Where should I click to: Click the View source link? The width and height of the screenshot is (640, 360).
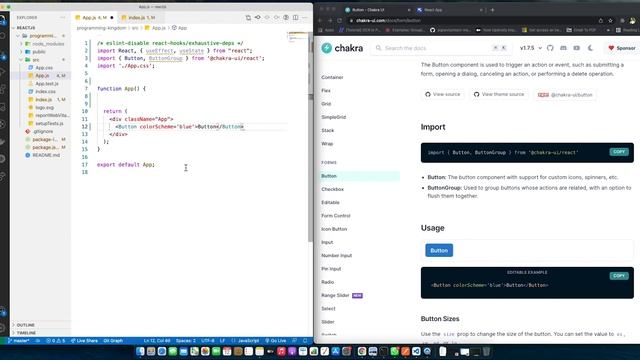click(x=442, y=94)
